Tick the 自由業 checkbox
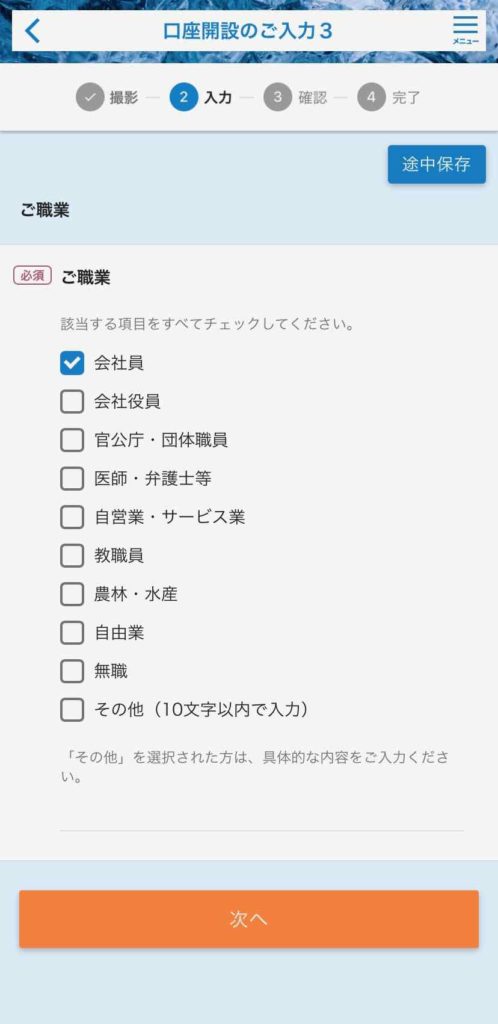Viewport: 498px width, 1024px height. [72, 633]
